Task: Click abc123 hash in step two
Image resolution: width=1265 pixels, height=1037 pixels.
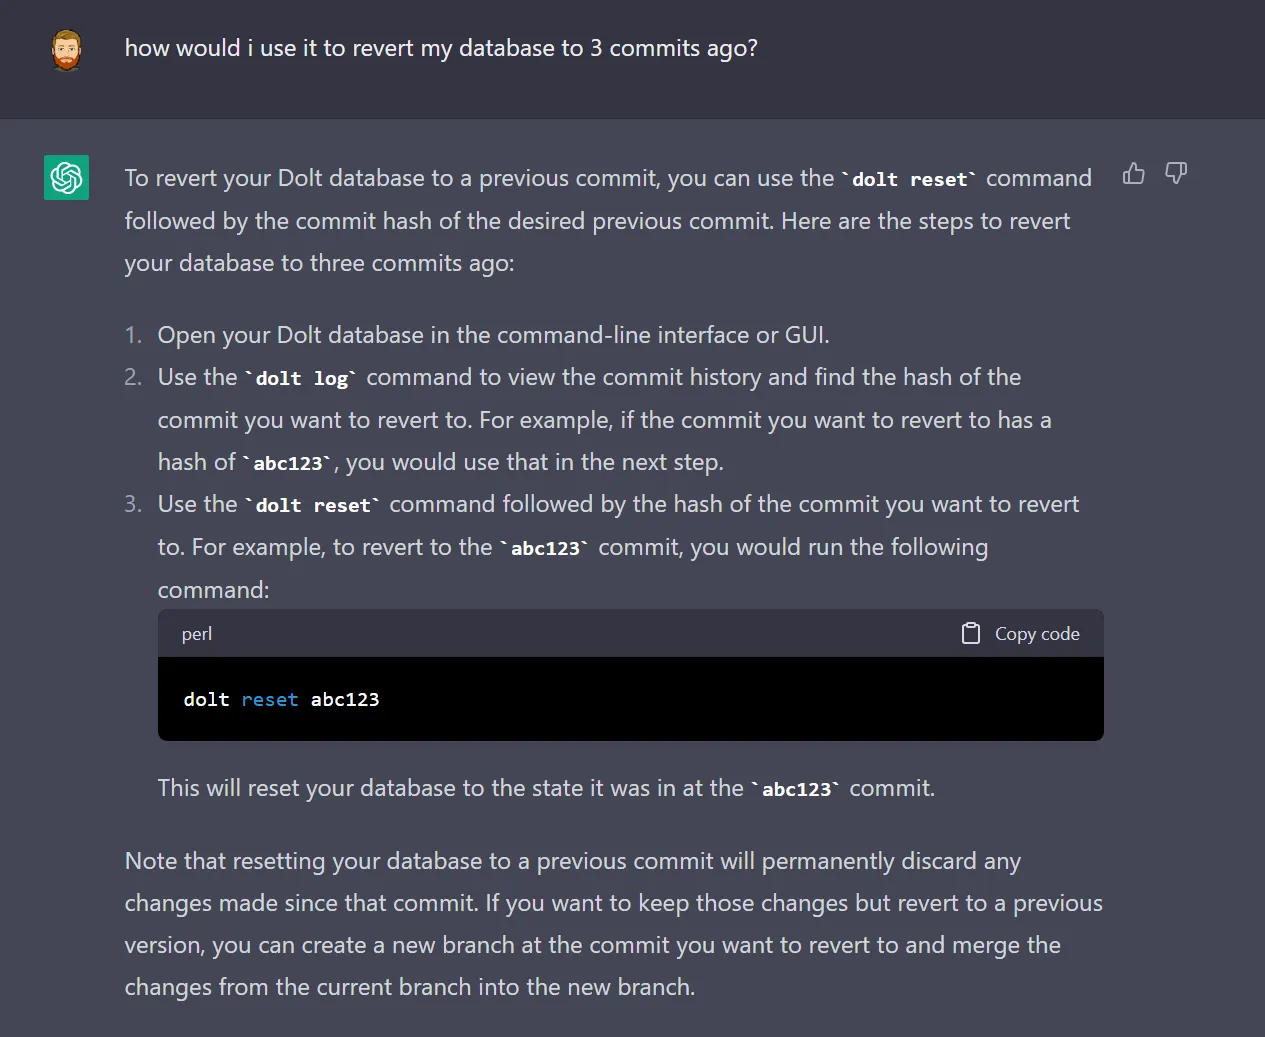Action: coord(288,464)
